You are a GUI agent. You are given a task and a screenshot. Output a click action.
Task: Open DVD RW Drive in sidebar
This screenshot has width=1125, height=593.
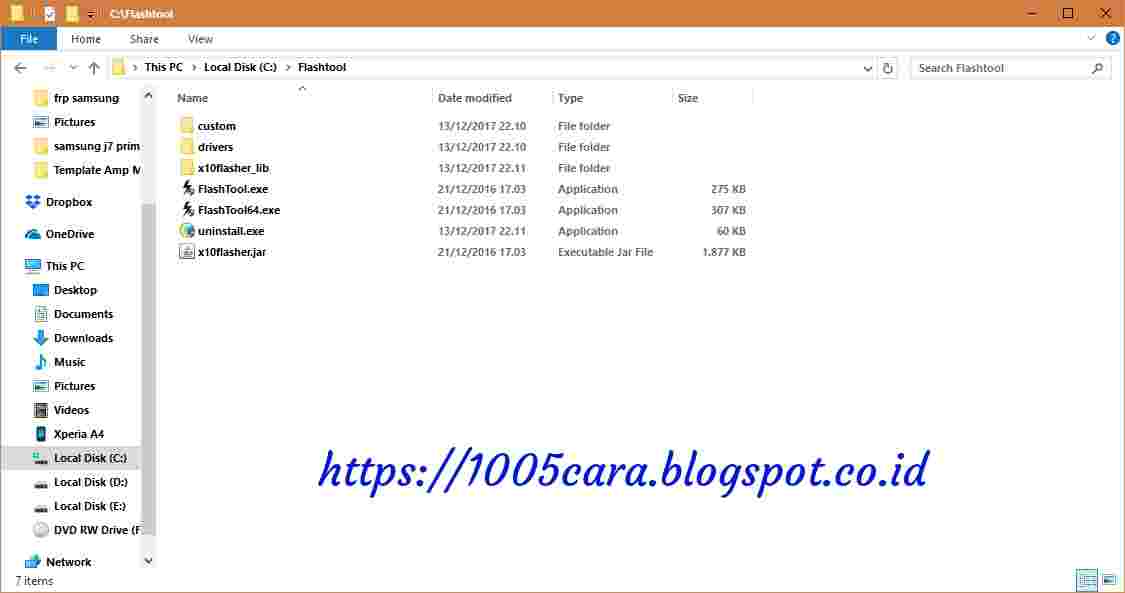[x=88, y=530]
